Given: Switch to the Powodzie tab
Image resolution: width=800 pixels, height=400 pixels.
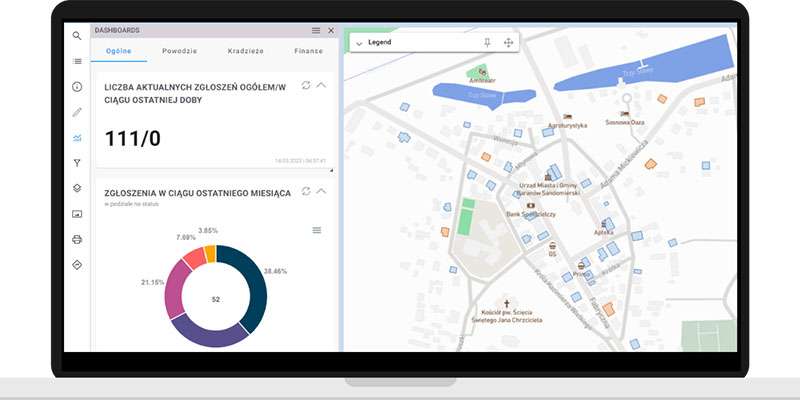Looking at the screenshot, I should pyautogui.click(x=182, y=51).
